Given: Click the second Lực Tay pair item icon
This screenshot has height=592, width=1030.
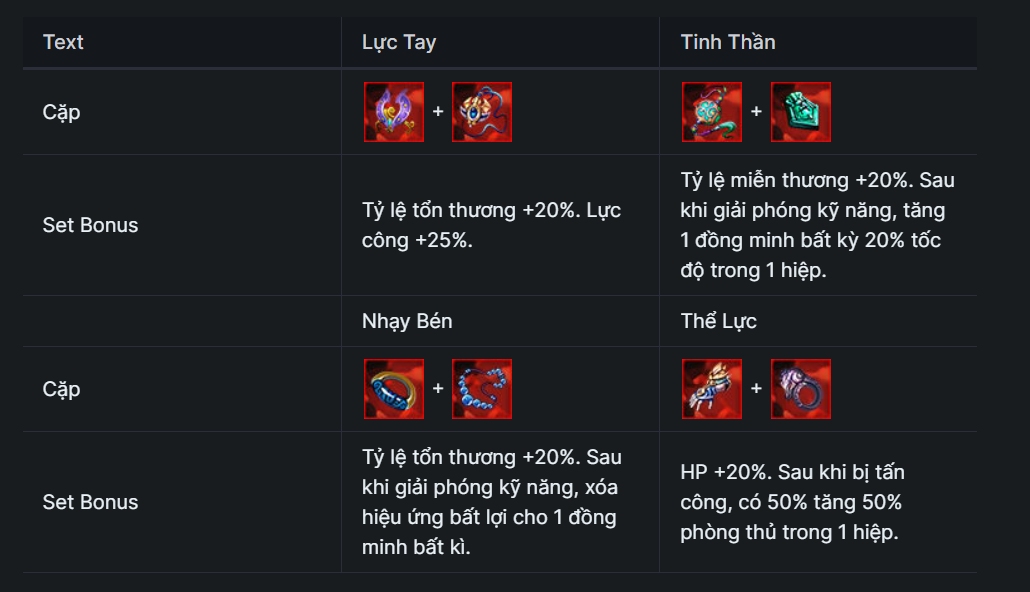Looking at the screenshot, I should click(482, 112).
